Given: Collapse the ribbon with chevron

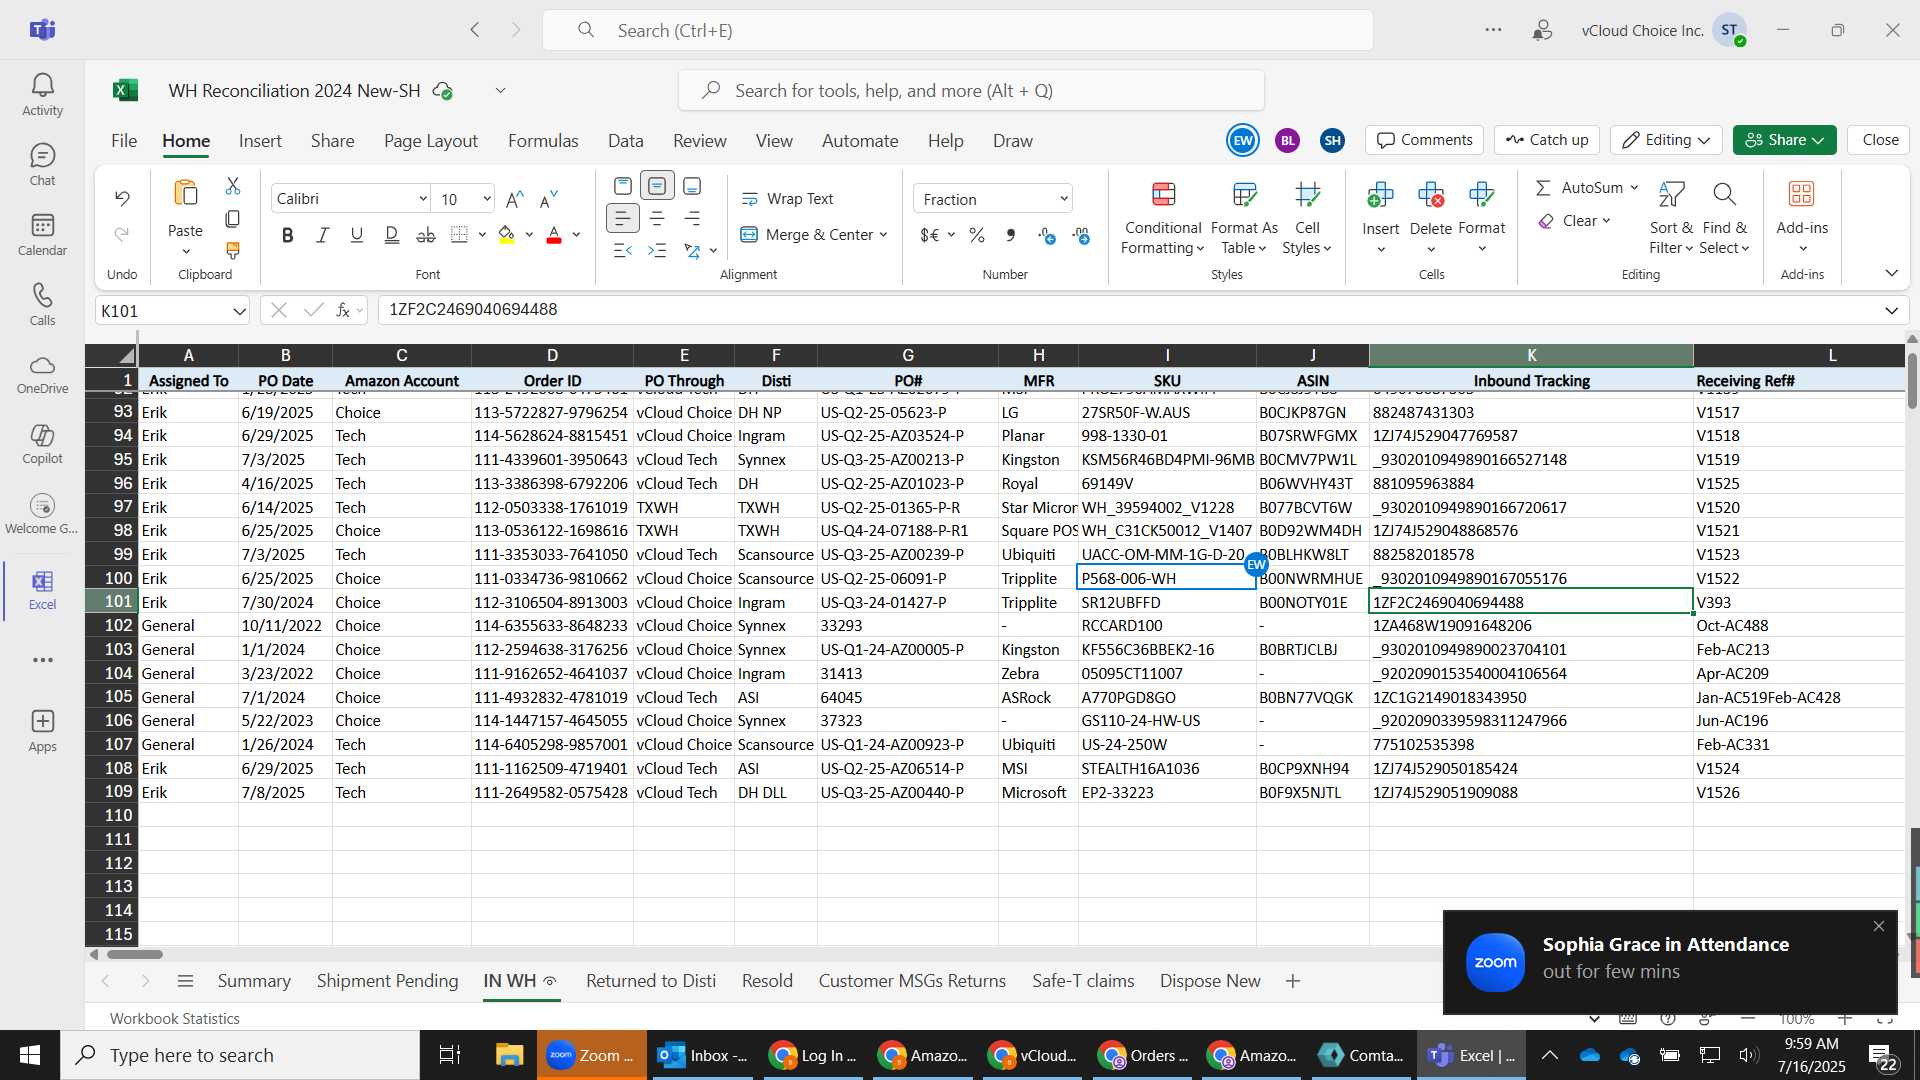Looking at the screenshot, I should 1891,273.
